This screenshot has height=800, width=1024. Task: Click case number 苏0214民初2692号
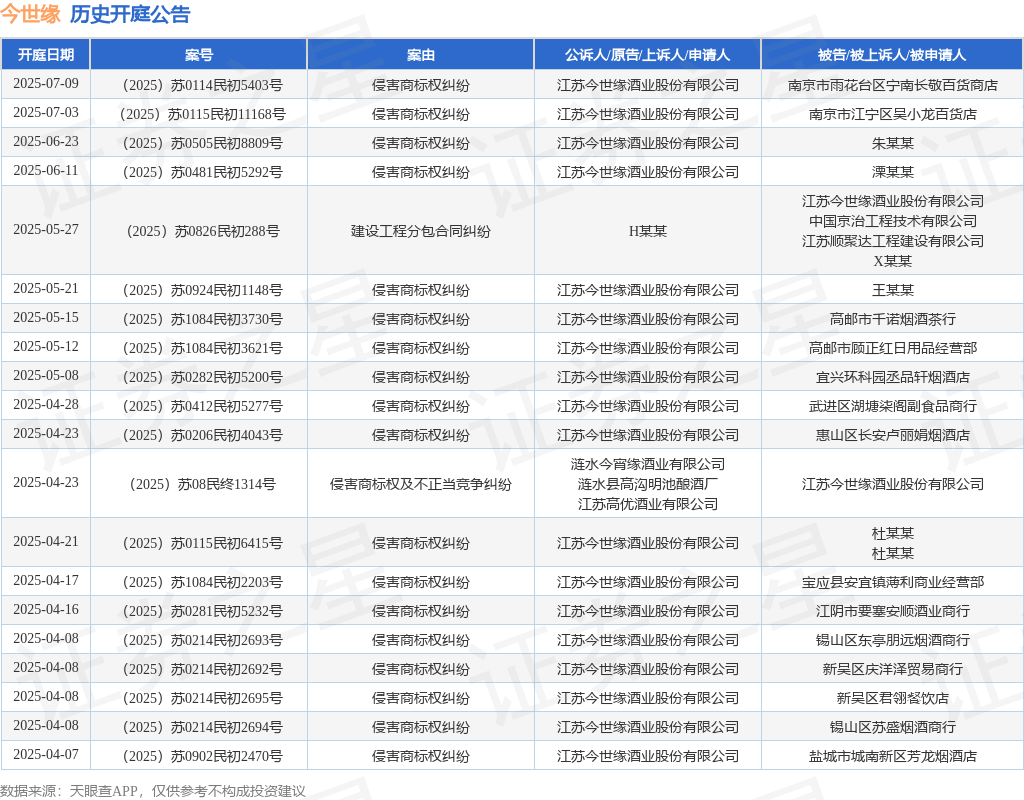(x=202, y=669)
